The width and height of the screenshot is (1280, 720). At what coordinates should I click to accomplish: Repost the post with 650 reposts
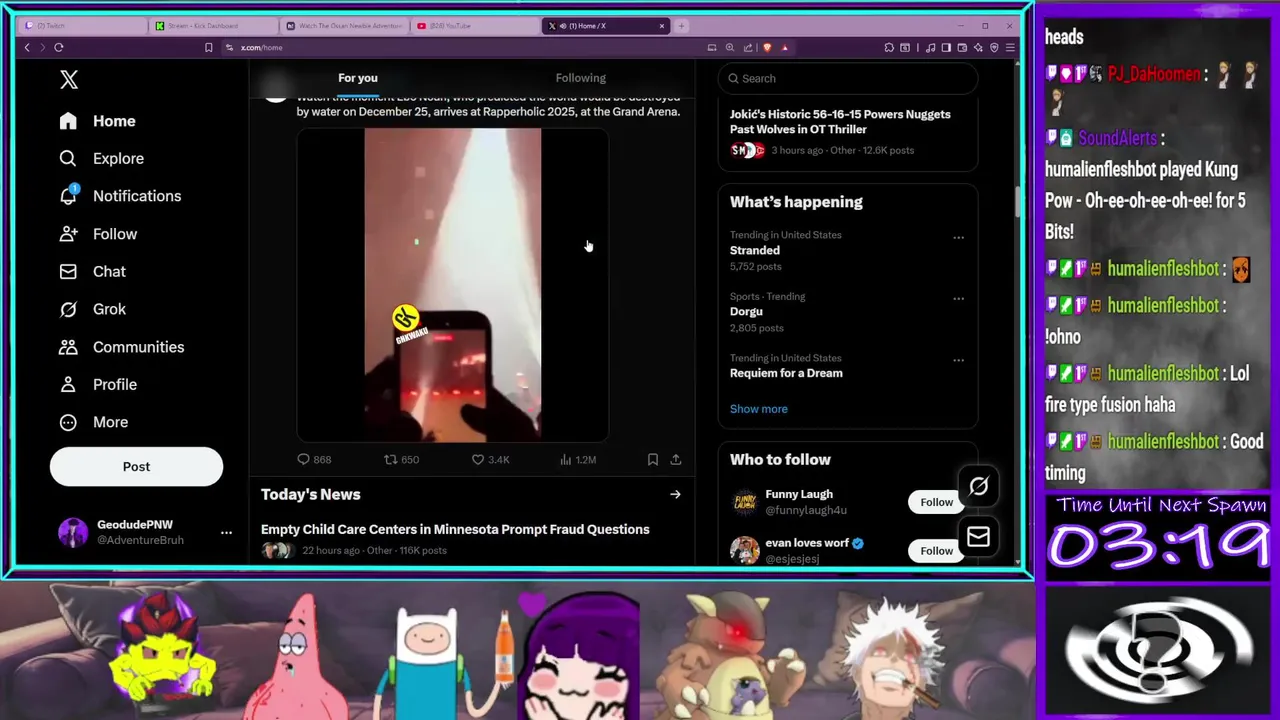(x=402, y=460)
